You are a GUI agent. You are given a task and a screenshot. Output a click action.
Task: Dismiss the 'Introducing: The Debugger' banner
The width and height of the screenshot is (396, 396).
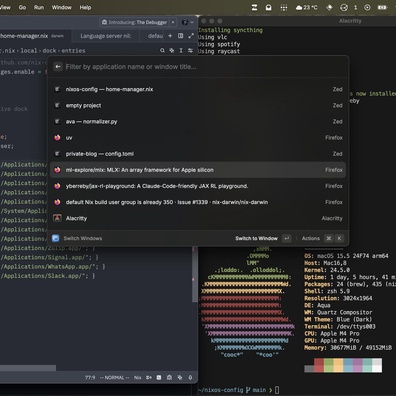tap(173, 22)
